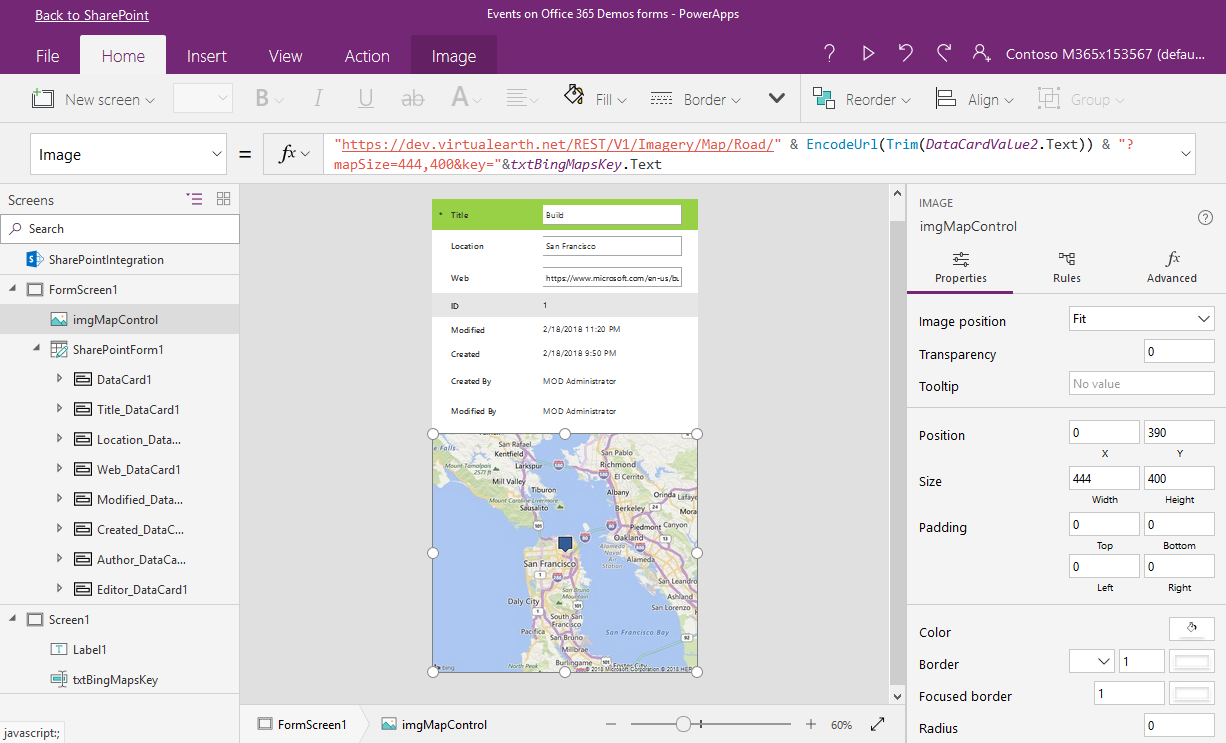The width and height of the screenshot is (1226, 743).
Task: Switch to thumbnail grid view of screens
Action: 223,199
